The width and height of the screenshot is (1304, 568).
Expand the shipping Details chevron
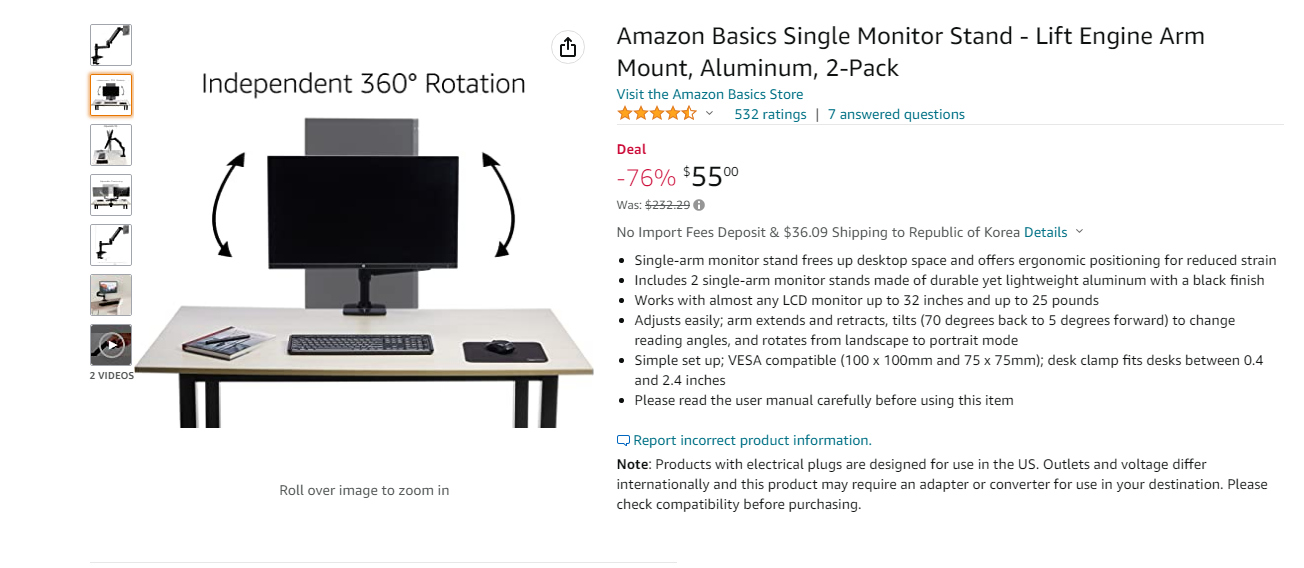point(1078,232)
